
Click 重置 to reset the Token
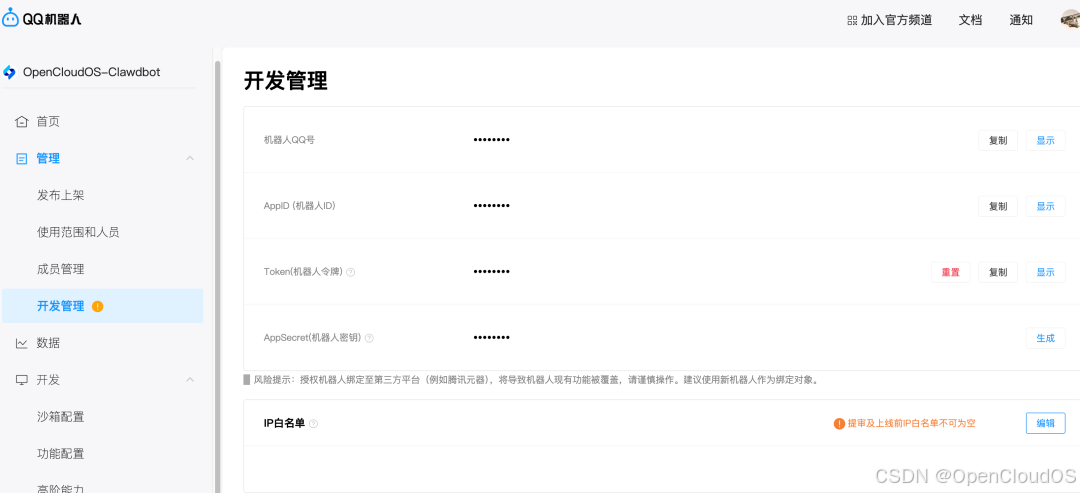pyautogui.click(x=951, y=272)
